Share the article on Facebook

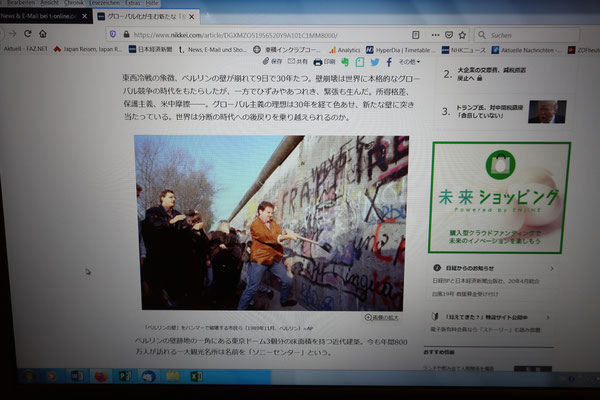coord(389,62)
